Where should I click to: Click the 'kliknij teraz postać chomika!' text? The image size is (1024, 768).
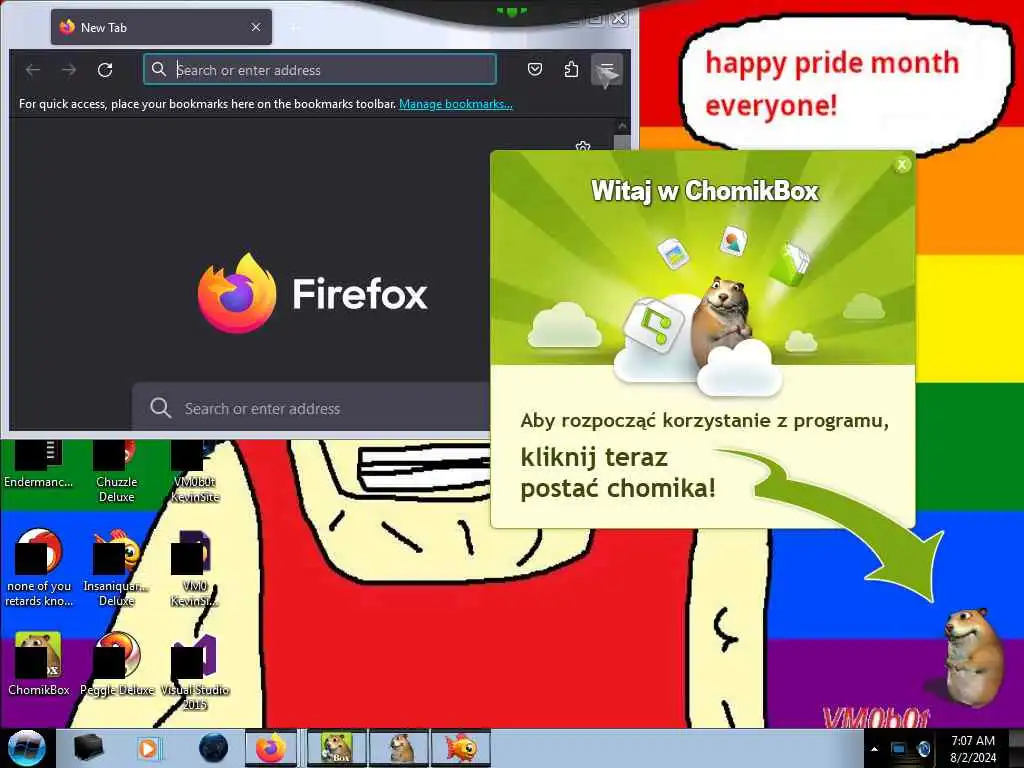click(x=617, y=473)
